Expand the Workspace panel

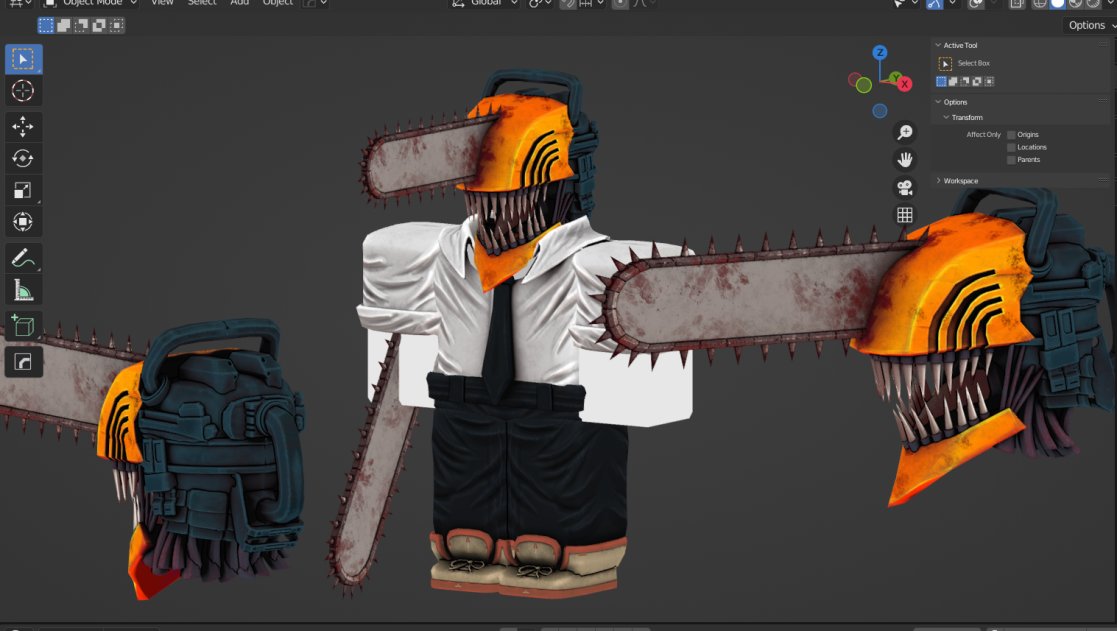tap(938, 181)
